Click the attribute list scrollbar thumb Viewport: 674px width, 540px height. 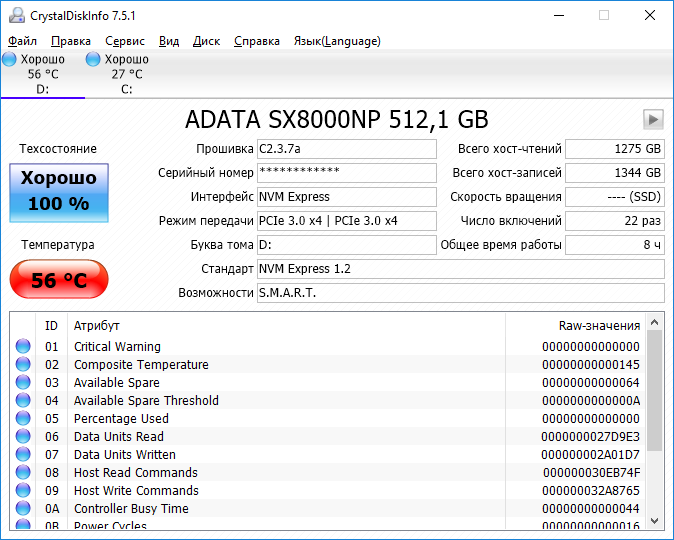click(x=655, y=390)
